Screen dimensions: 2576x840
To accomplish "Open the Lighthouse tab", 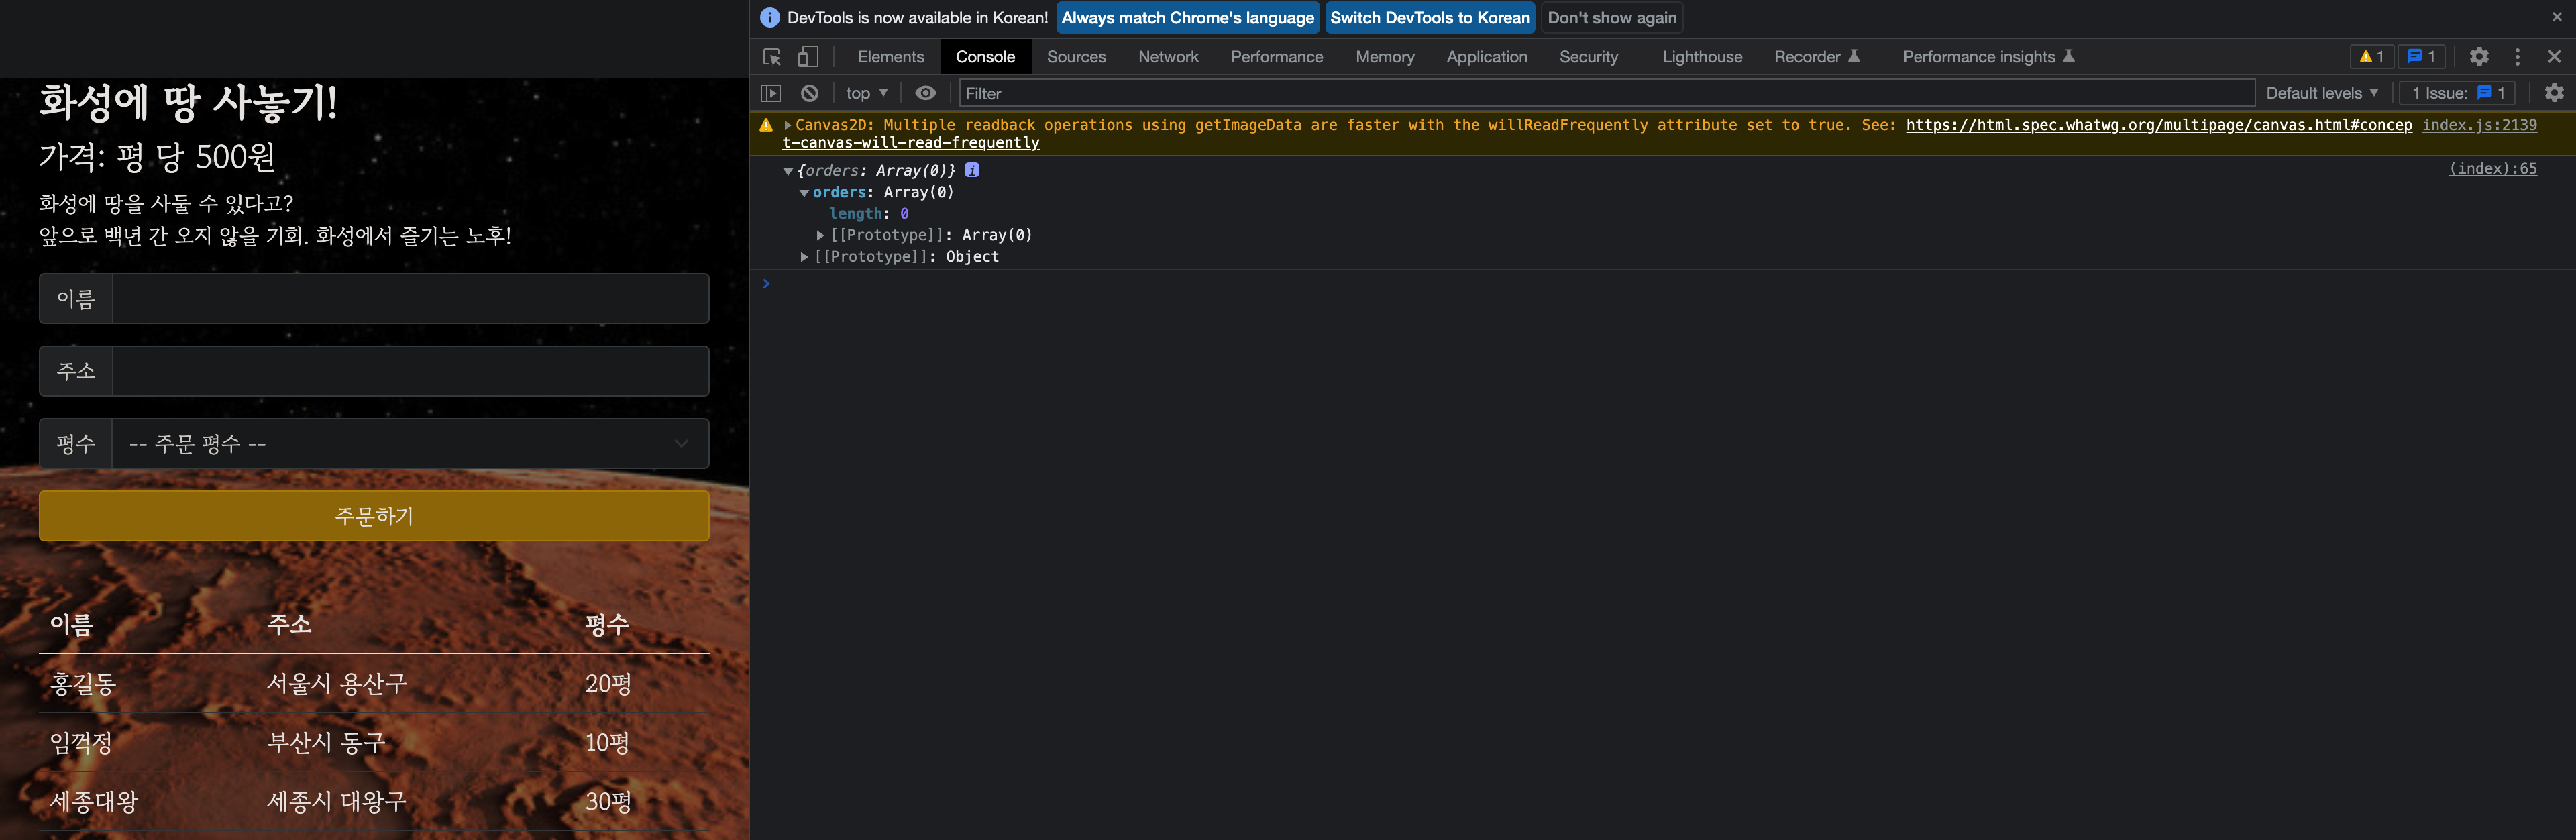I will coord(1702,57).
